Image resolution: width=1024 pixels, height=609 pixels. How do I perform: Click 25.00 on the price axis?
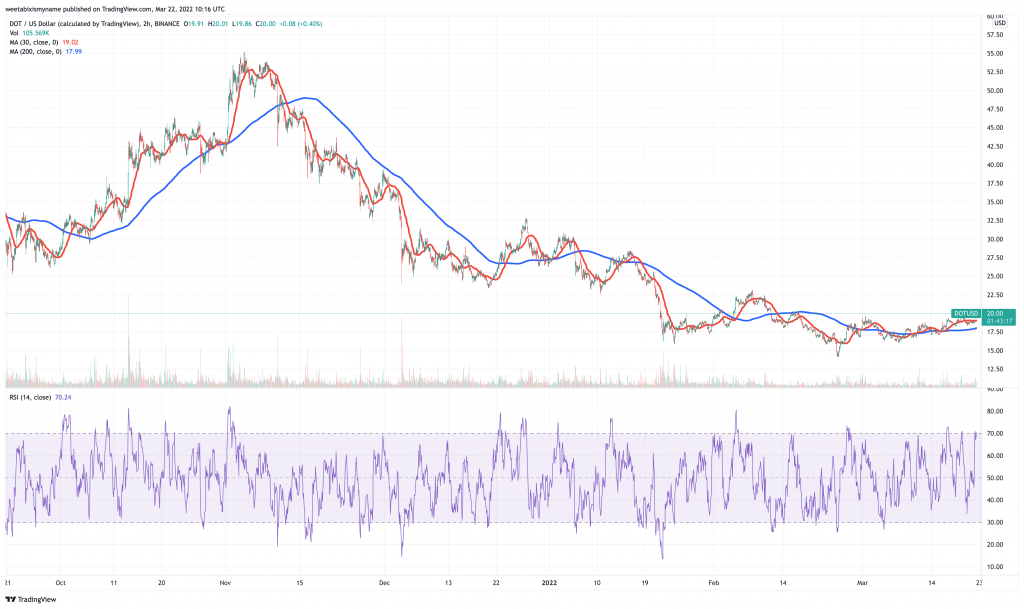click(995, 276)
